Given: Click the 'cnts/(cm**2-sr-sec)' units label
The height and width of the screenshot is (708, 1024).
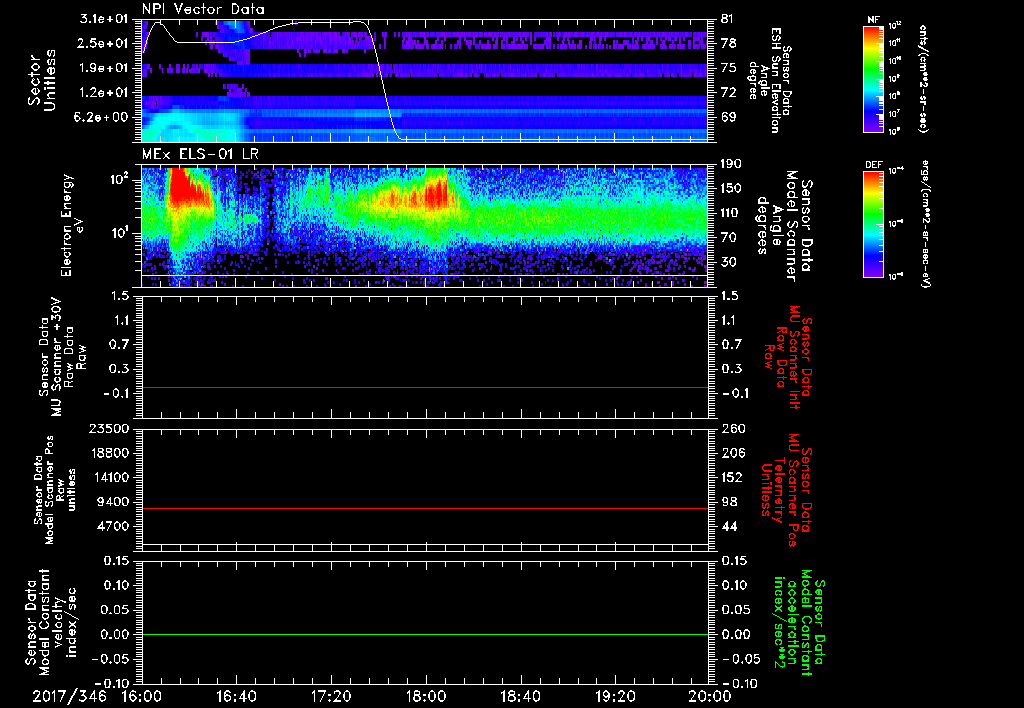Looking at the screenshot, I should tap(923, 78).
